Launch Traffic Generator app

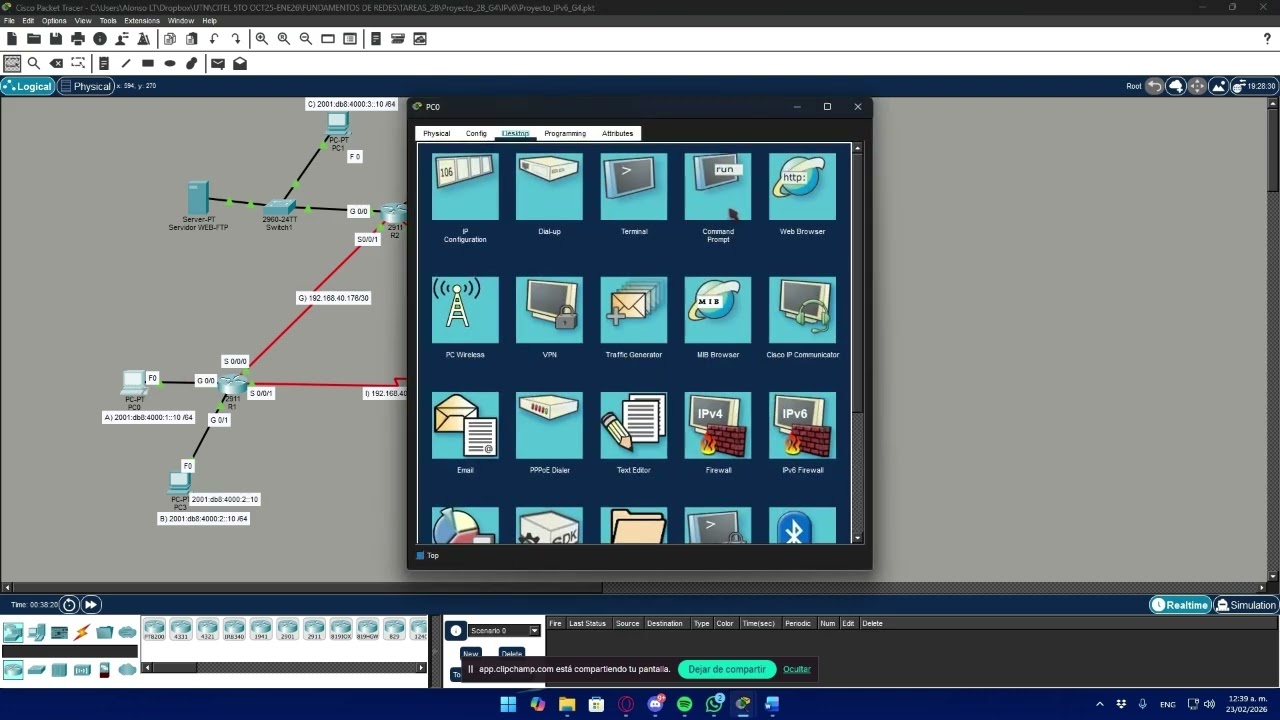[634, 310]
